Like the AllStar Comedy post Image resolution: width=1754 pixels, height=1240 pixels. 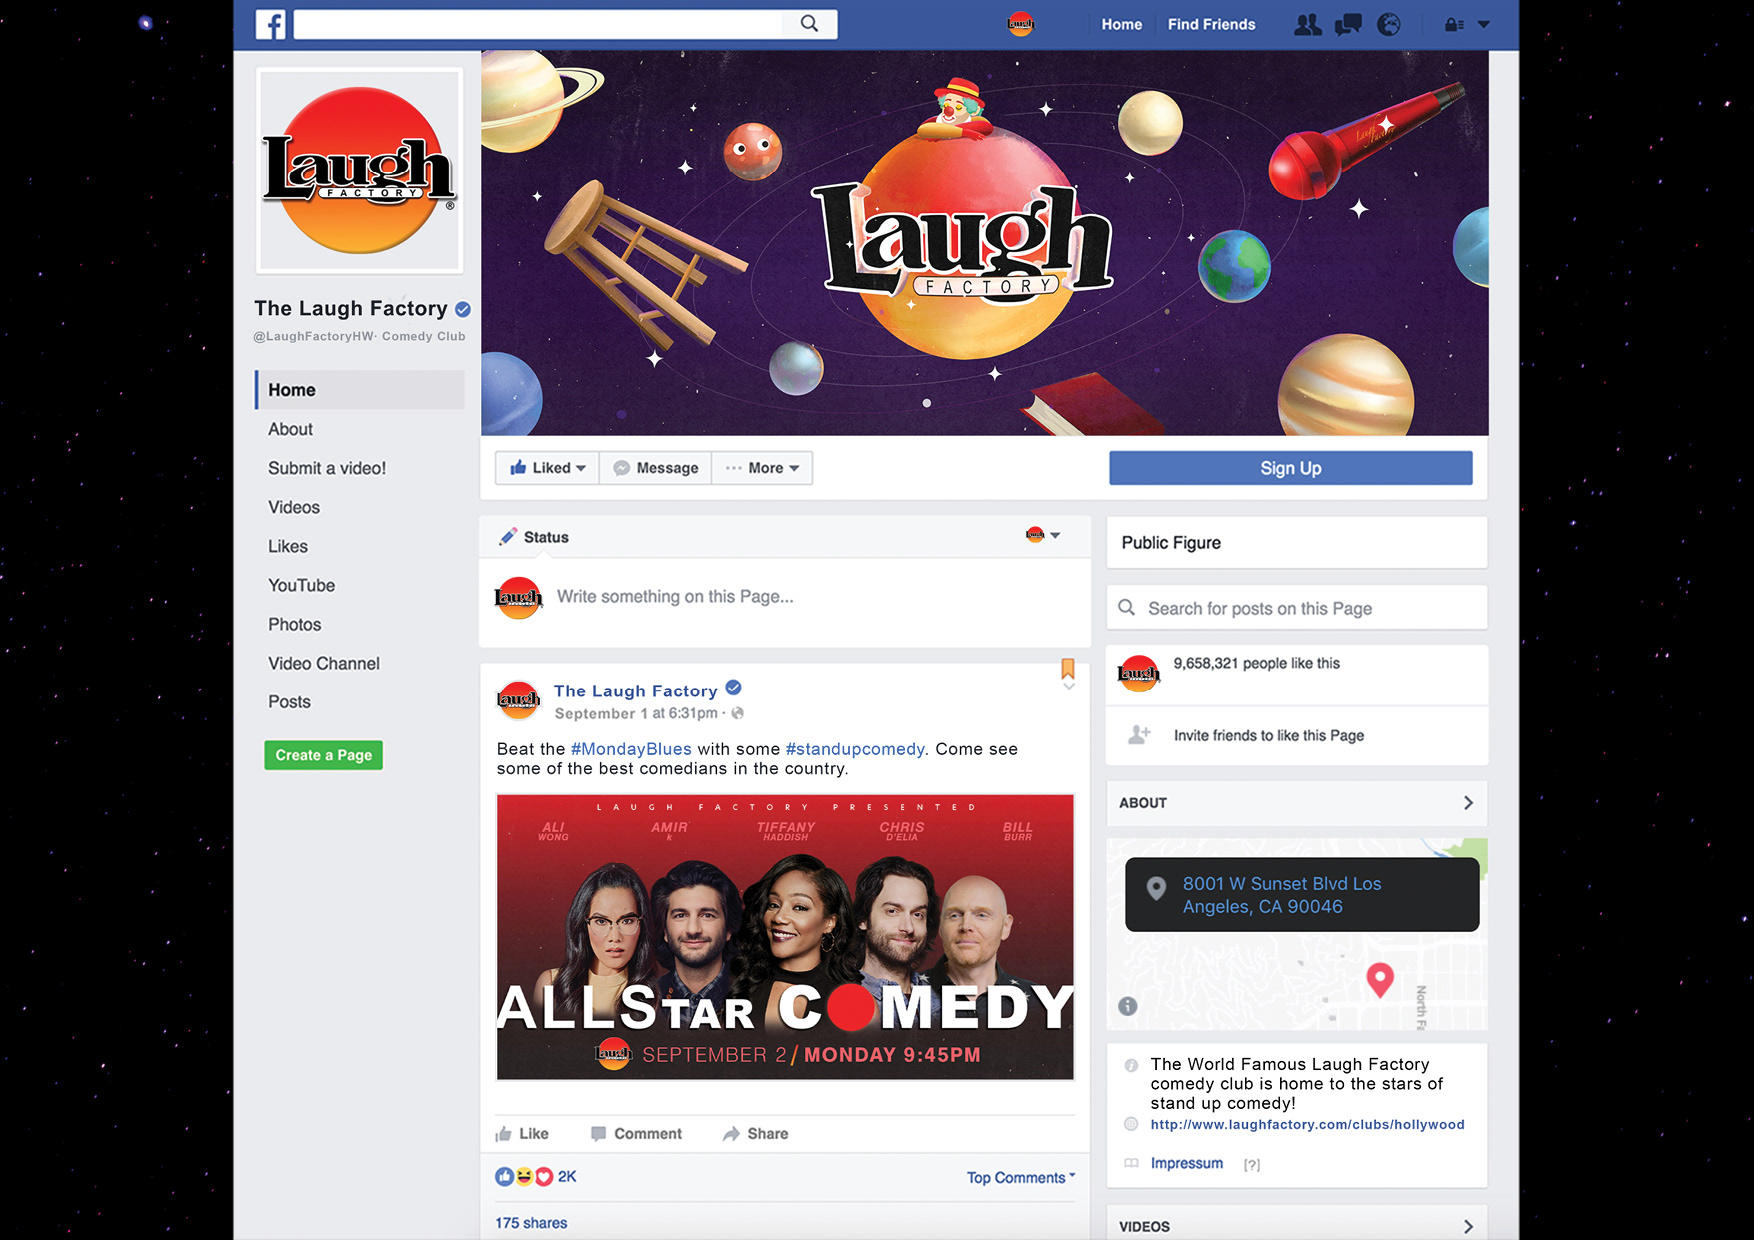click(522, 1133)
